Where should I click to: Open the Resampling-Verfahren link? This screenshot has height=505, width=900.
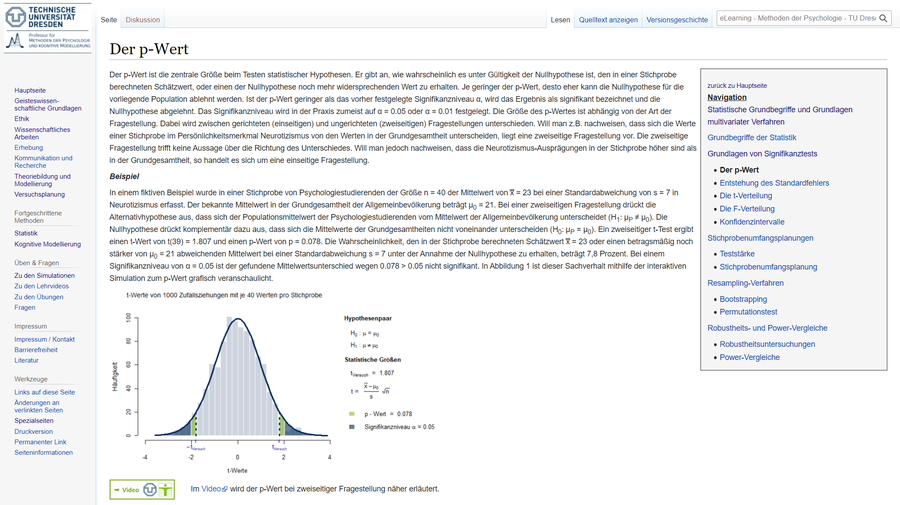tap(745, 283)
